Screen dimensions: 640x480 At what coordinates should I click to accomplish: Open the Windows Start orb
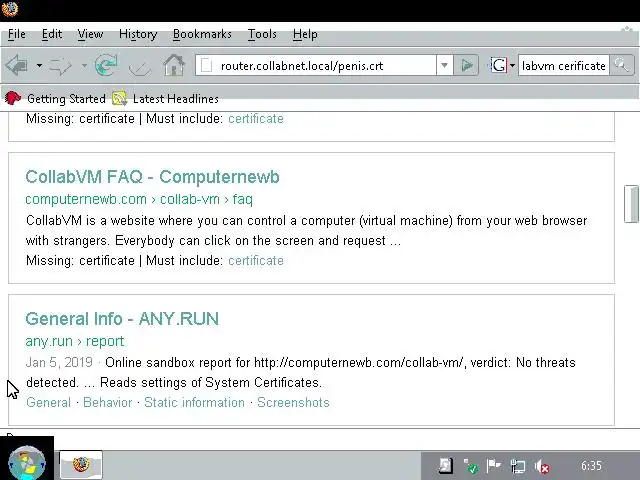[x=27, y=463]
